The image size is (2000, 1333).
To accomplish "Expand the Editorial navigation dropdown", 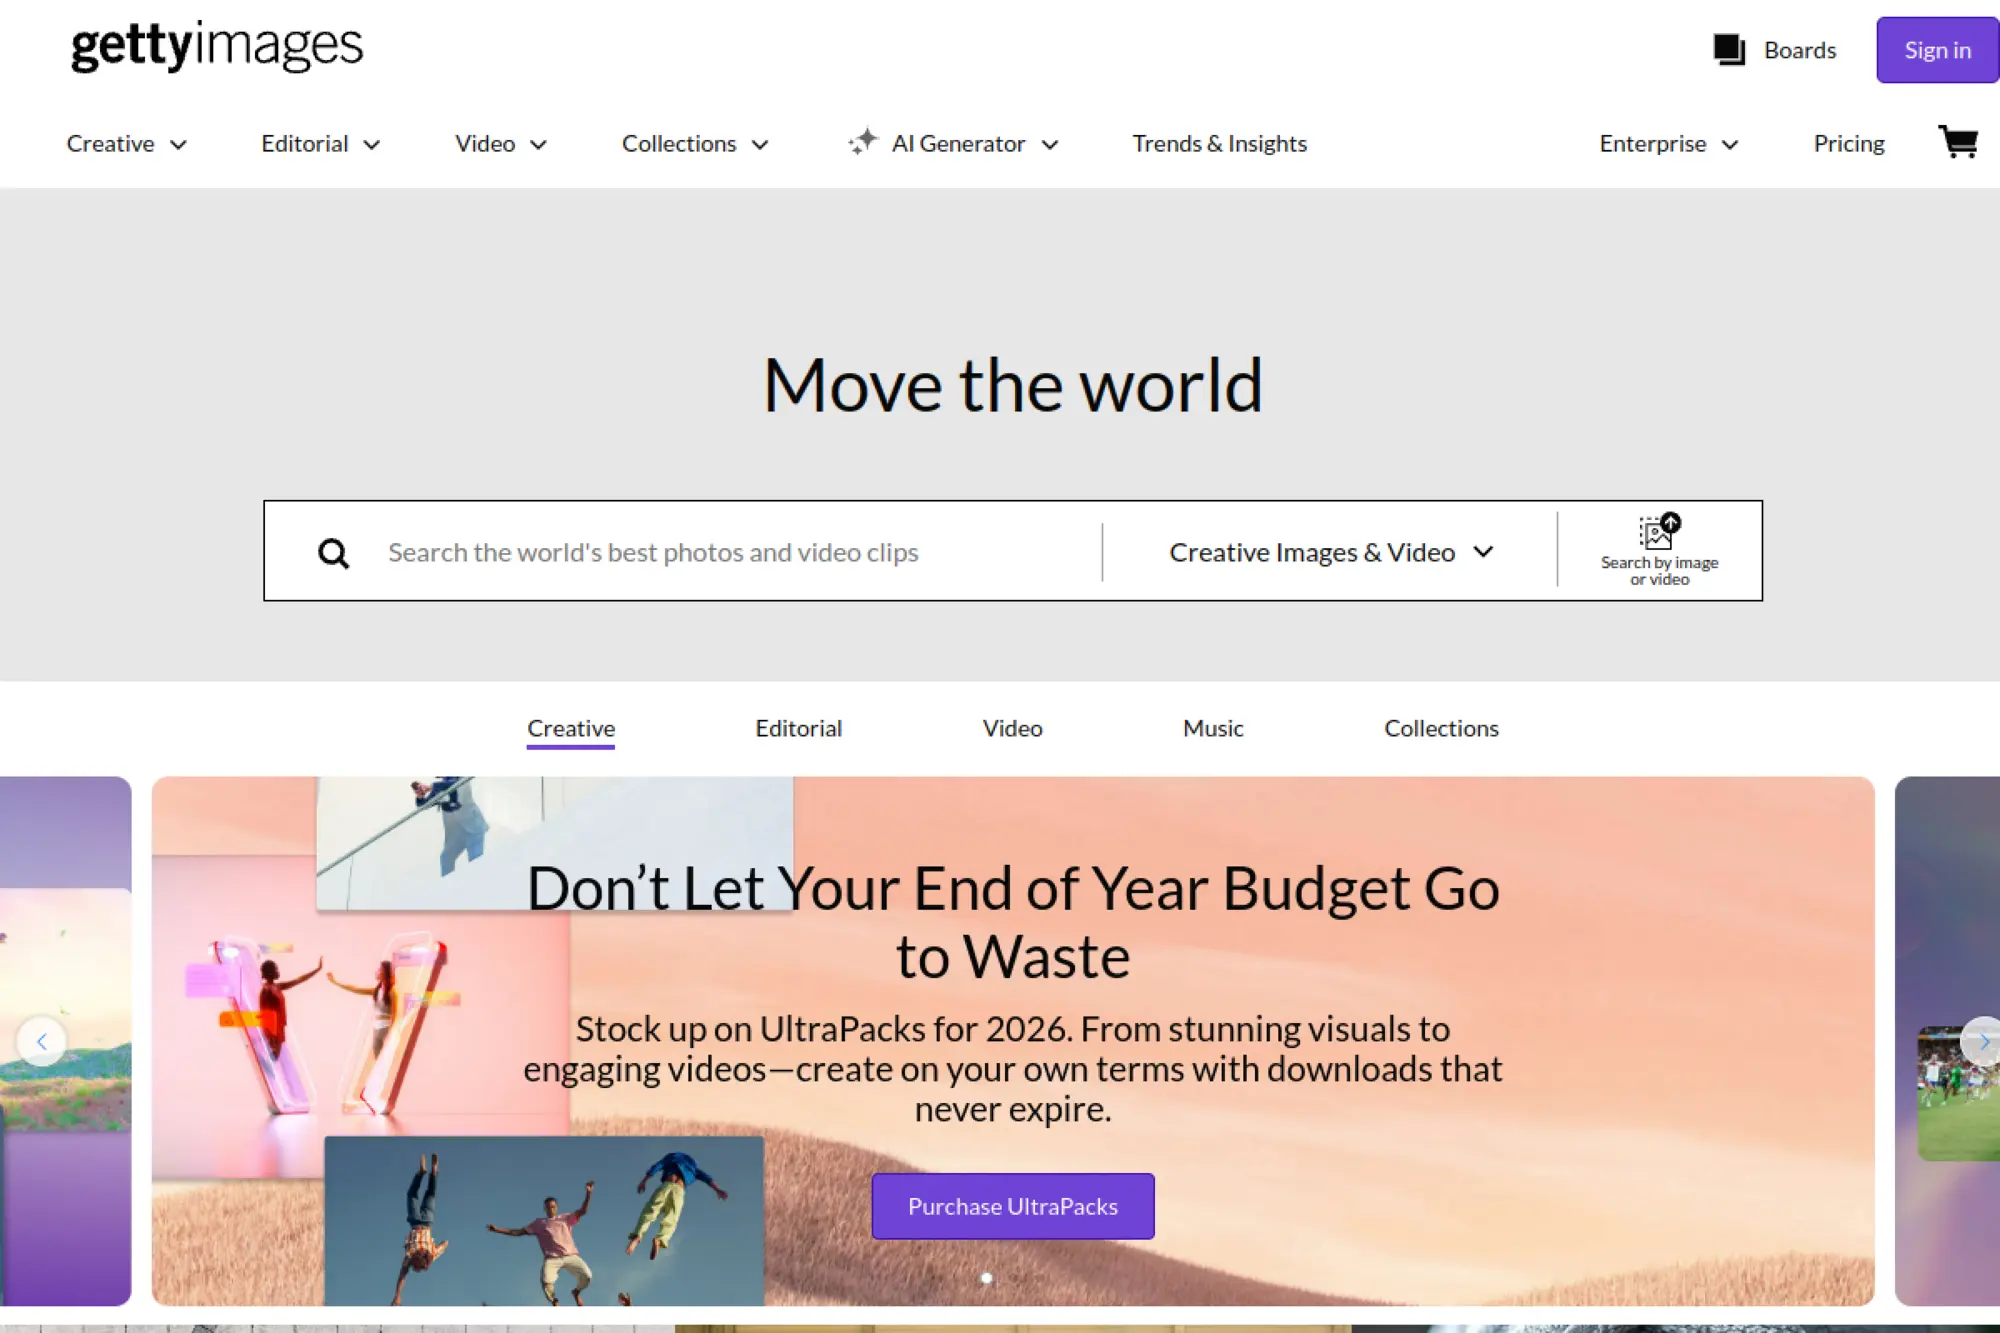I will click(x=320, y=144).
